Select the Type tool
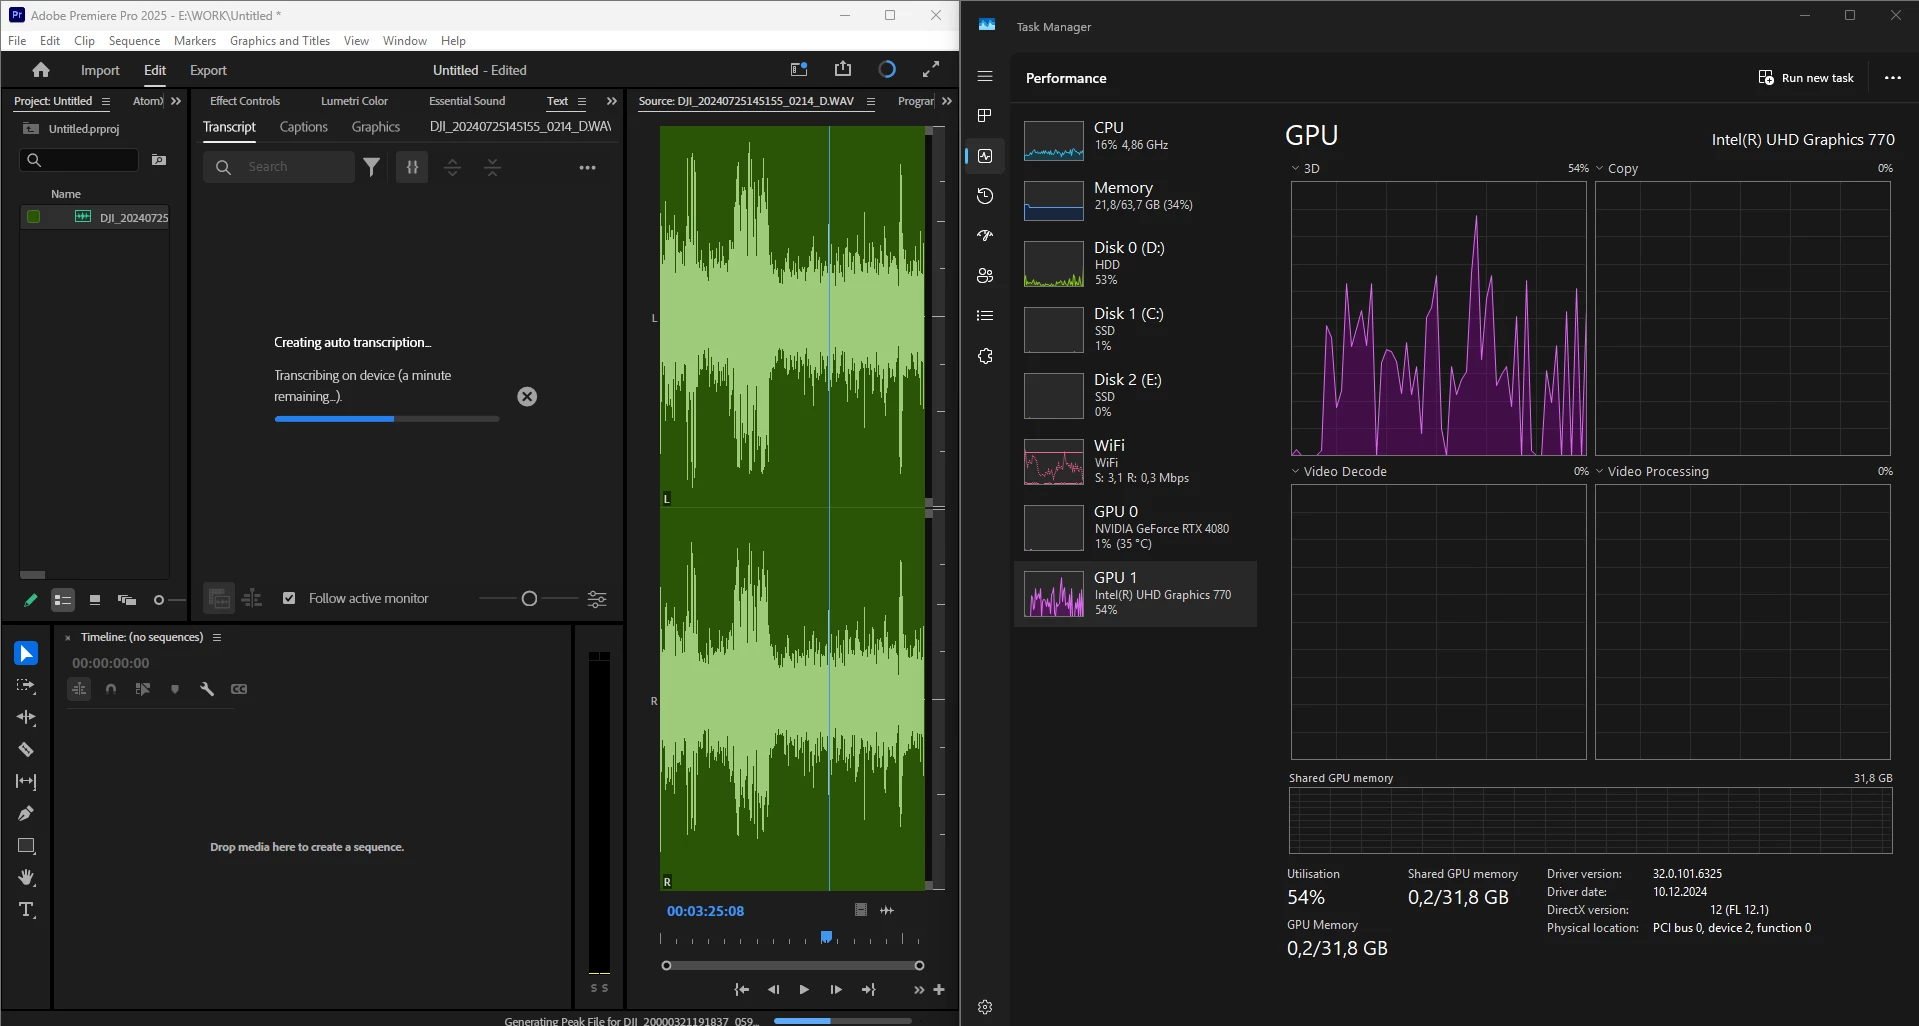The width and height of the screenshot is (1919, 1026). 26,910
